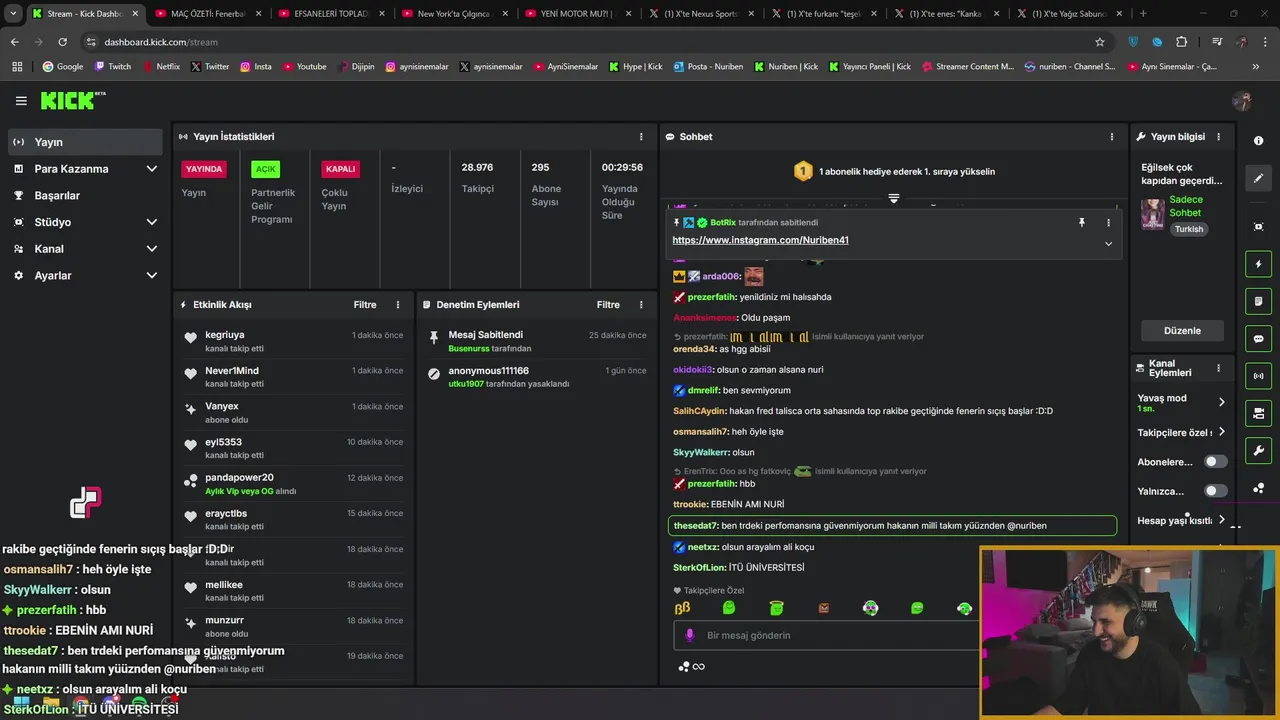This screenshot has height=720, width=1280.
Task: Click the YAYINDA status badge
Action: click(x=204, y=169)
